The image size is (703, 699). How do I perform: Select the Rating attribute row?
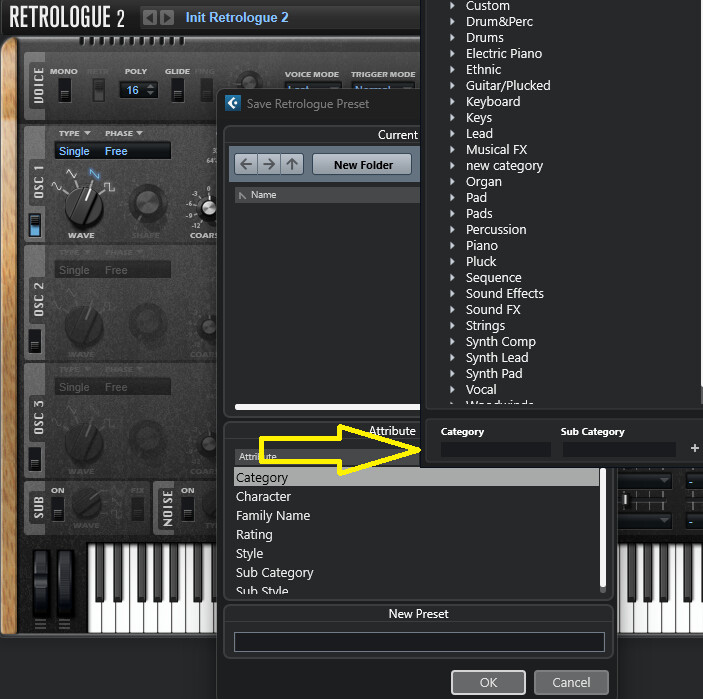pyautogui.click(x=417, y=534)
